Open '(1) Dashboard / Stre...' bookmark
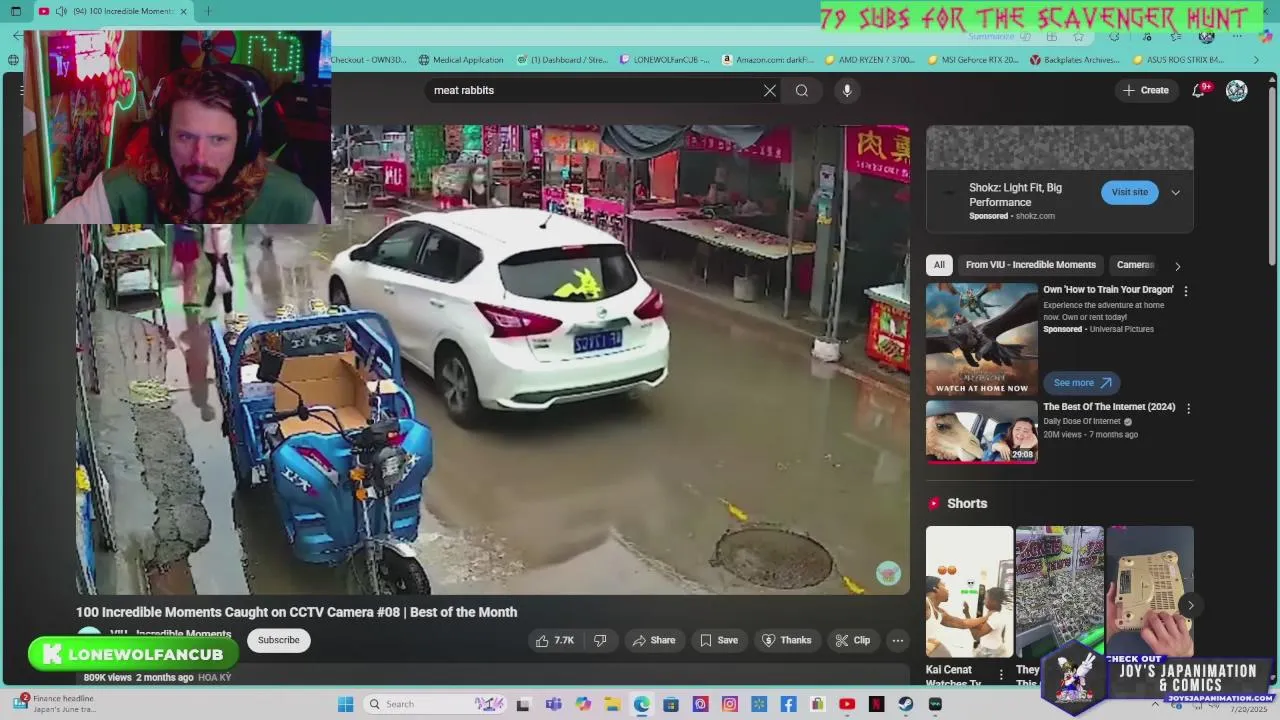This screenshot has width=1280, height=720. tap(563, 60)
